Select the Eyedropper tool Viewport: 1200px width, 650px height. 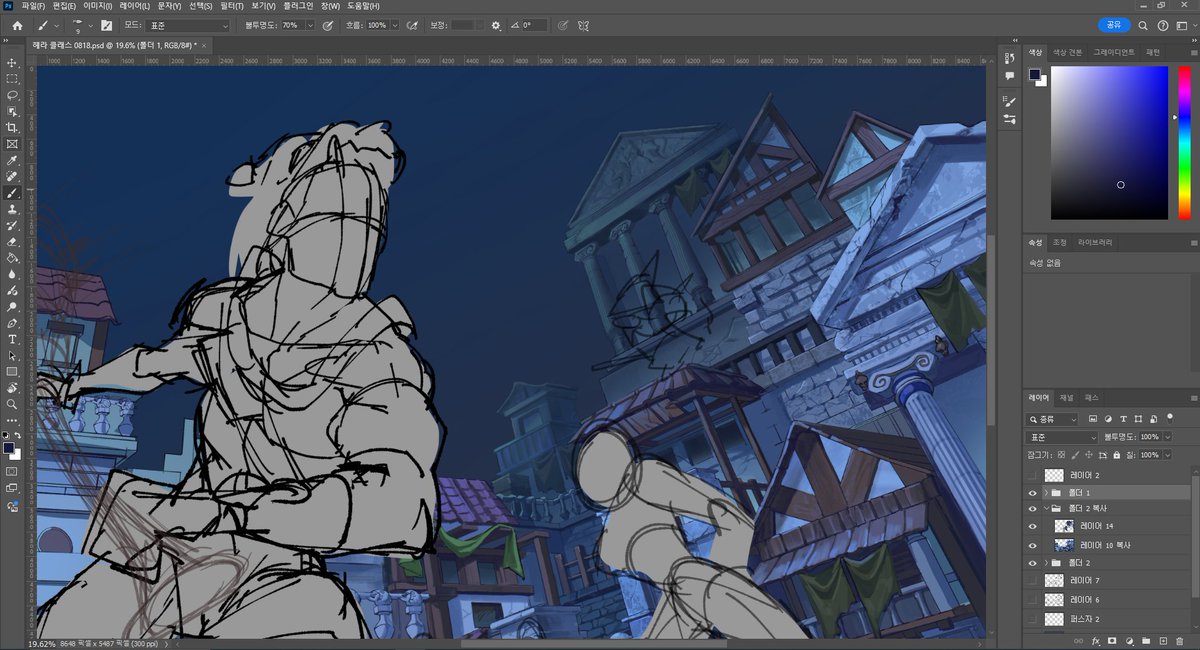click(13, 160)
